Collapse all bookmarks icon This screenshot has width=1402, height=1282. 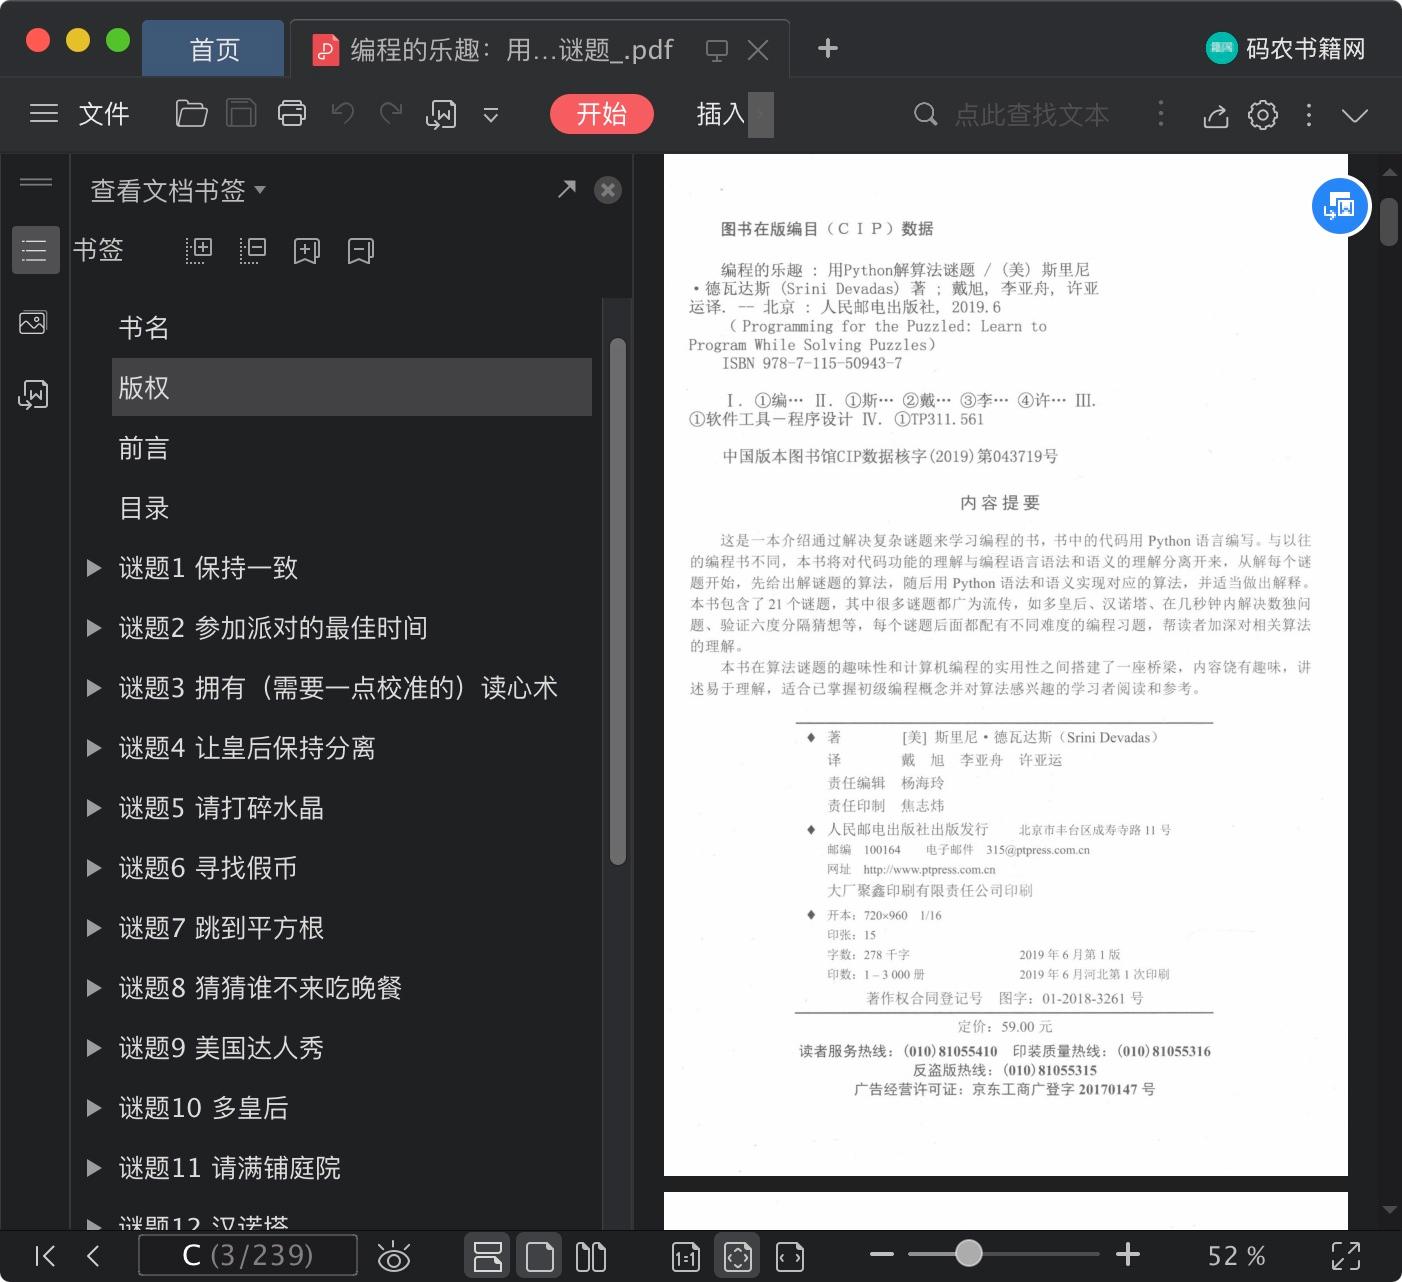(x=253, y=250)
